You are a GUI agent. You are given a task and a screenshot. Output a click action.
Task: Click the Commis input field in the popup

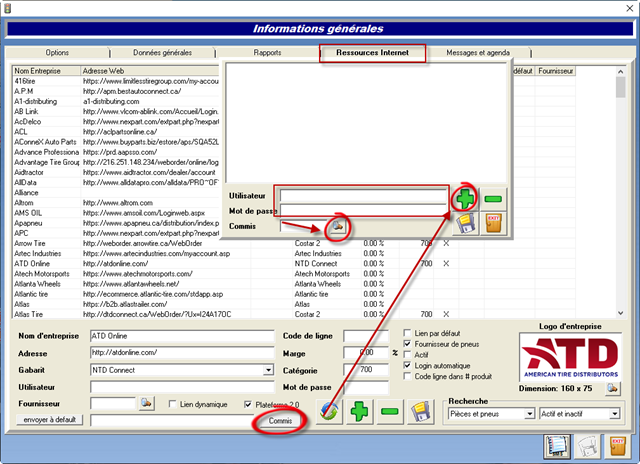[x=304, y=226]
